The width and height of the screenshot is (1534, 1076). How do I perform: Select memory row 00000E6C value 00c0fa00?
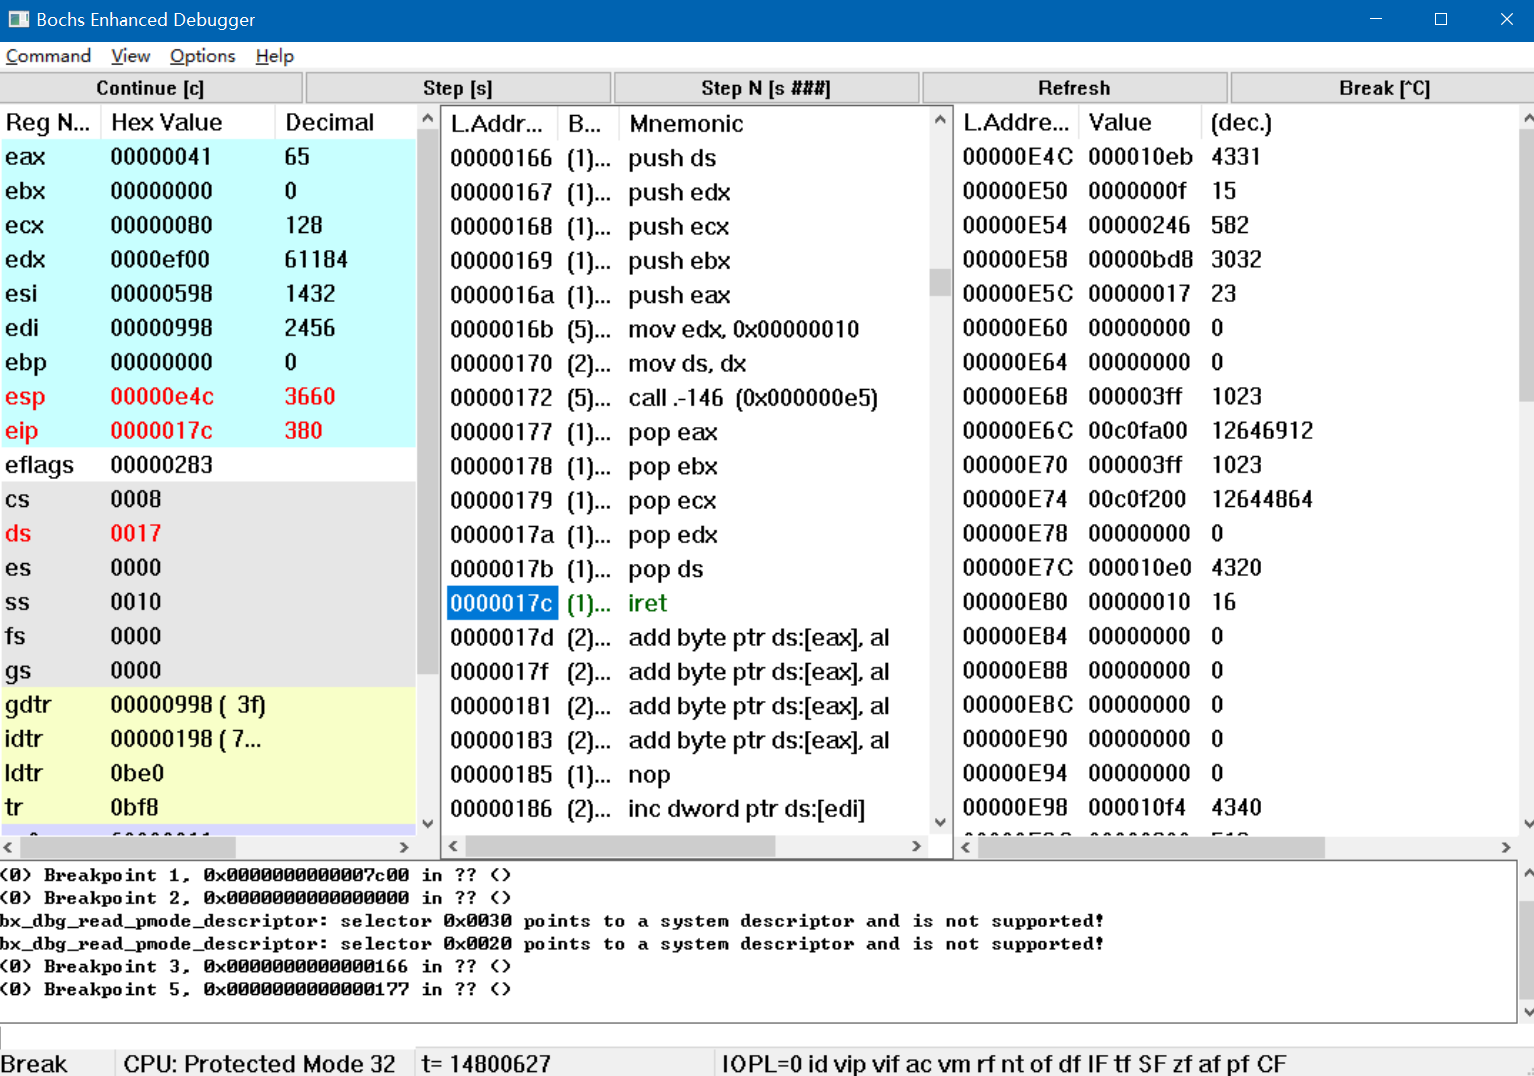coord(1238,431)
